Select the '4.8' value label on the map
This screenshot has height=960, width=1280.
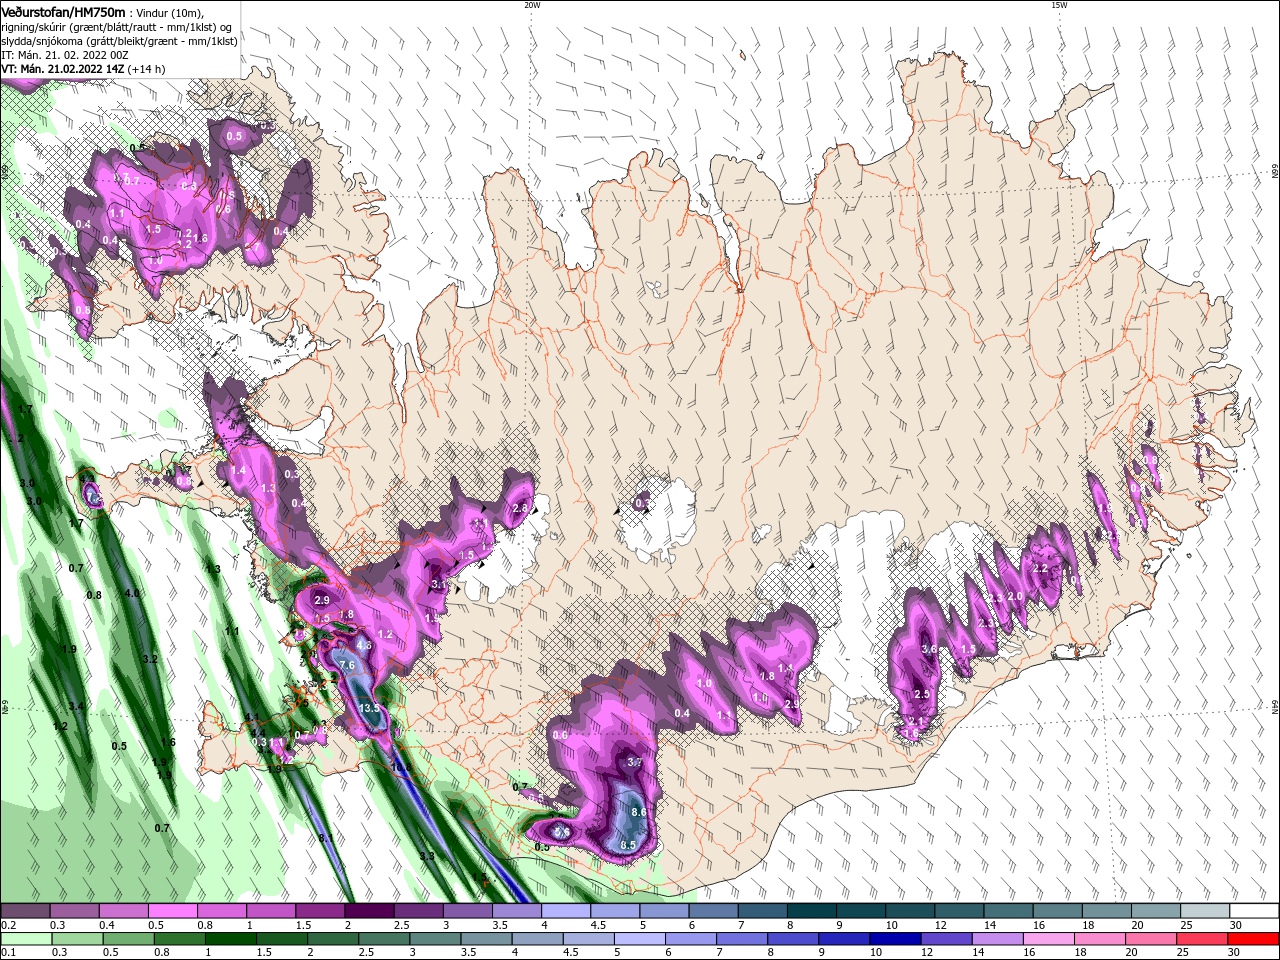[364, 646]
